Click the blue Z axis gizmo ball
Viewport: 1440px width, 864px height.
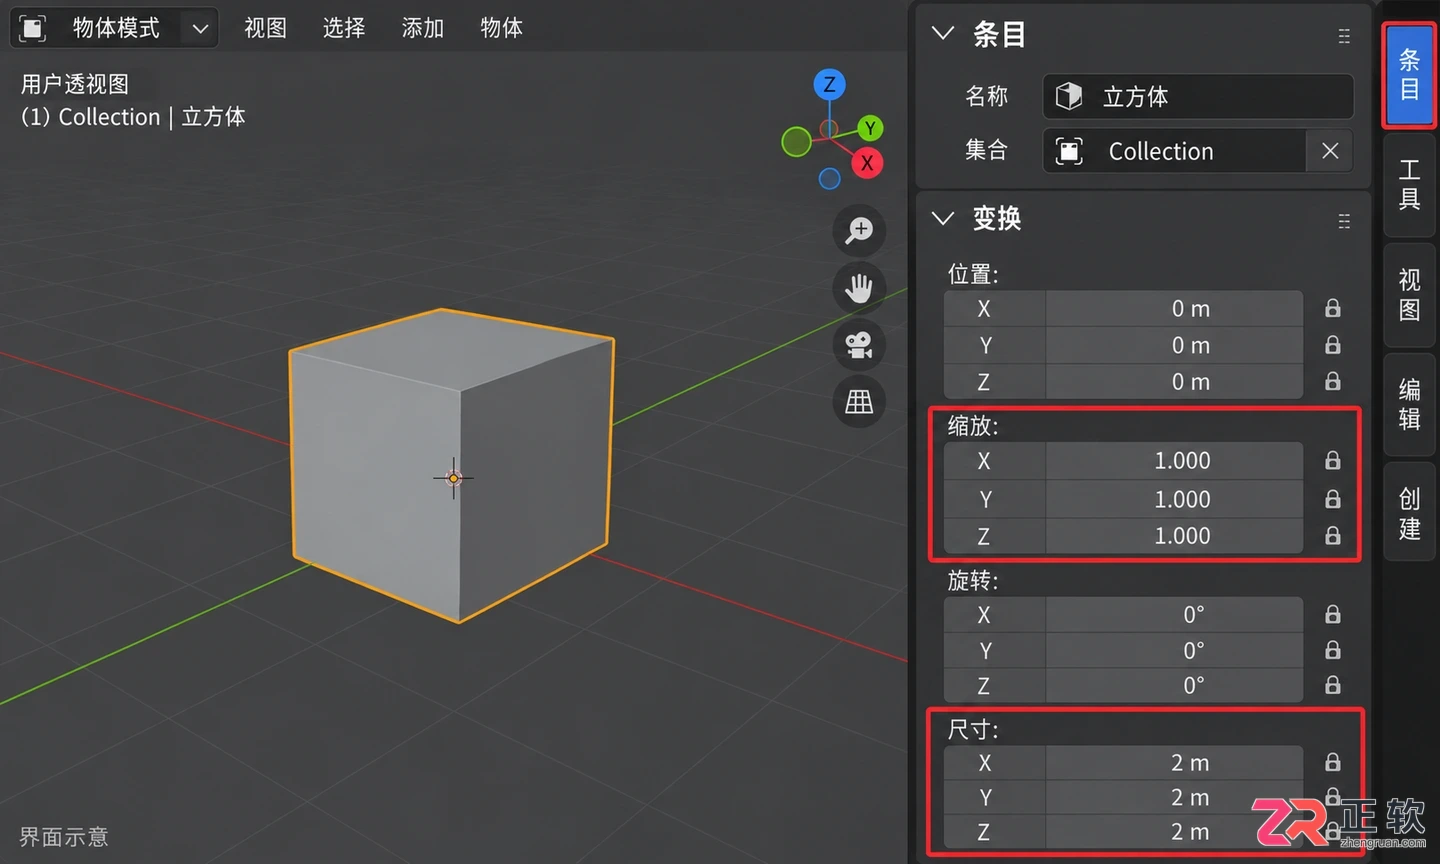[829, 84]
